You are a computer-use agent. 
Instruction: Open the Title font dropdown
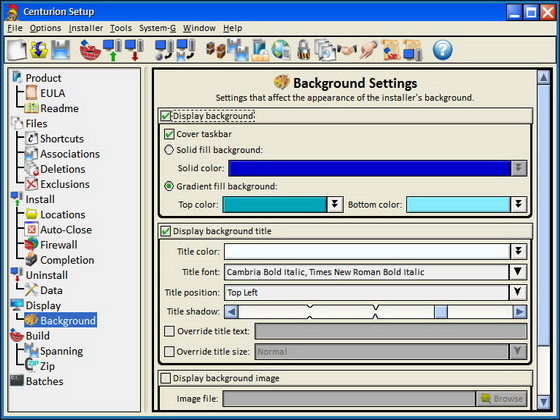(518, 272)
